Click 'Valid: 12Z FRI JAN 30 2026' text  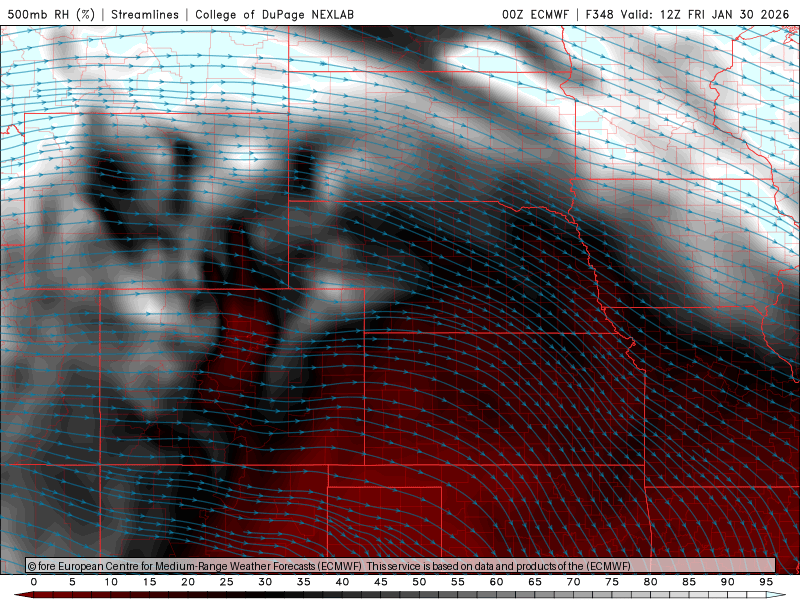click(705, 14)
